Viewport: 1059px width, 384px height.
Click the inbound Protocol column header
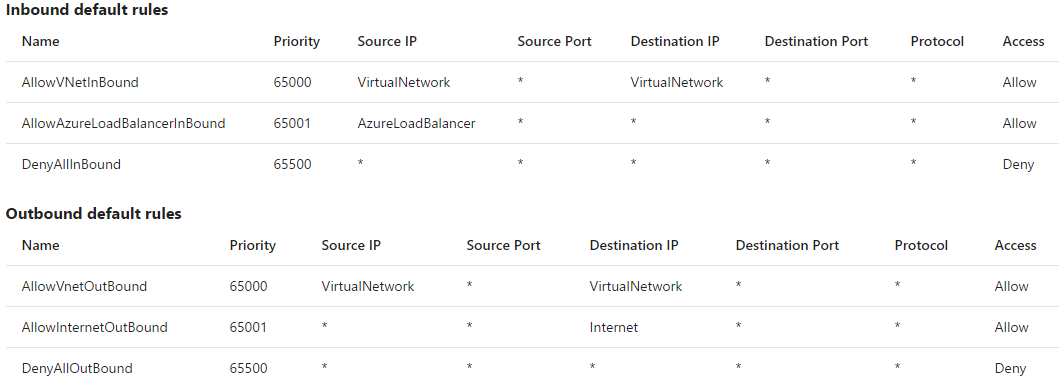(x=937, y=41)
